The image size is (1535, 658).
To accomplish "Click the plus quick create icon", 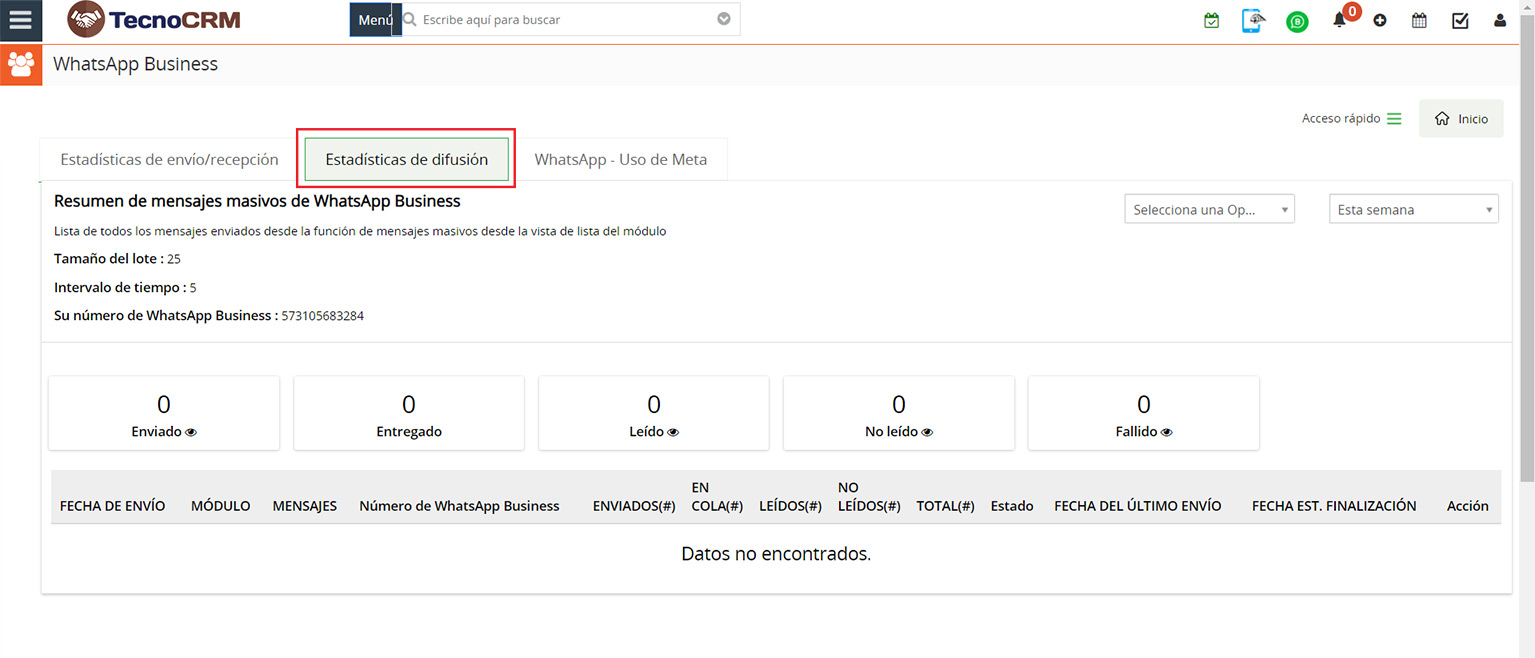I will 1380,20.
